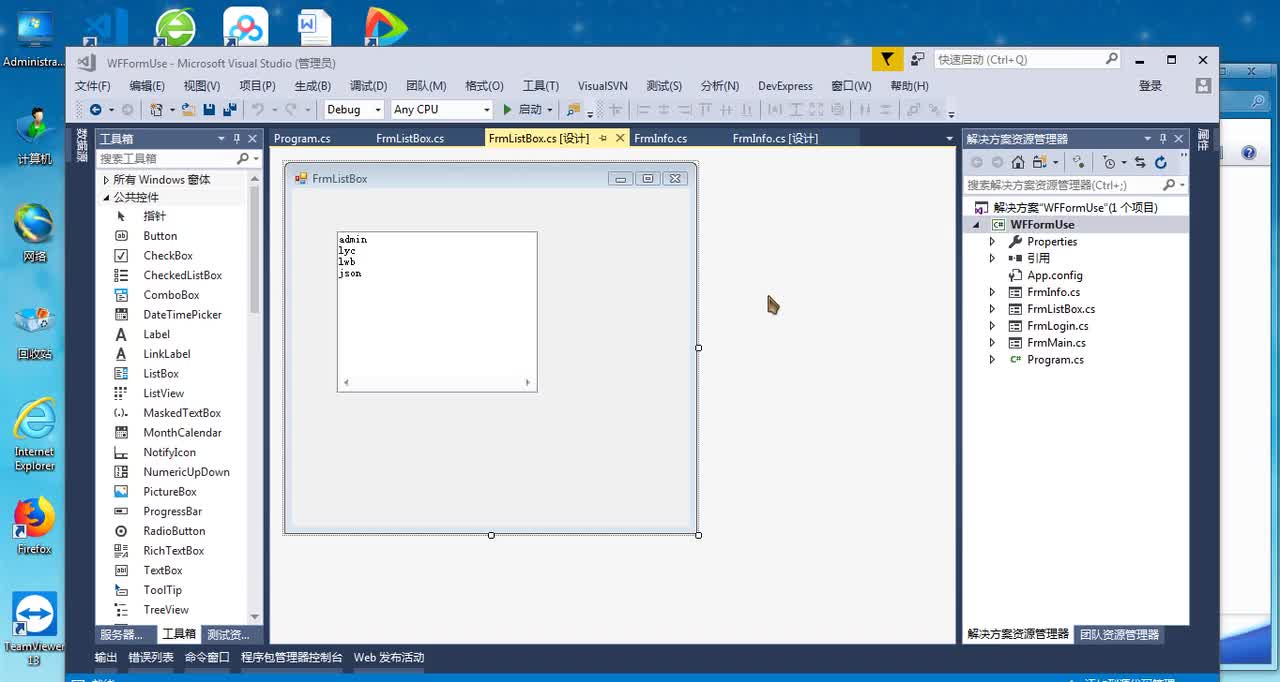Select the Button control in toolbox
The height and width of the screenshot is (682, 1280).
(x=160, y=236)
